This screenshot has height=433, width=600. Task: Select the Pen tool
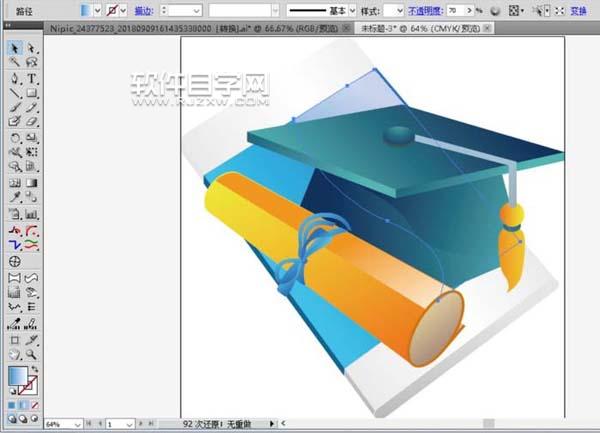(14, 78)
